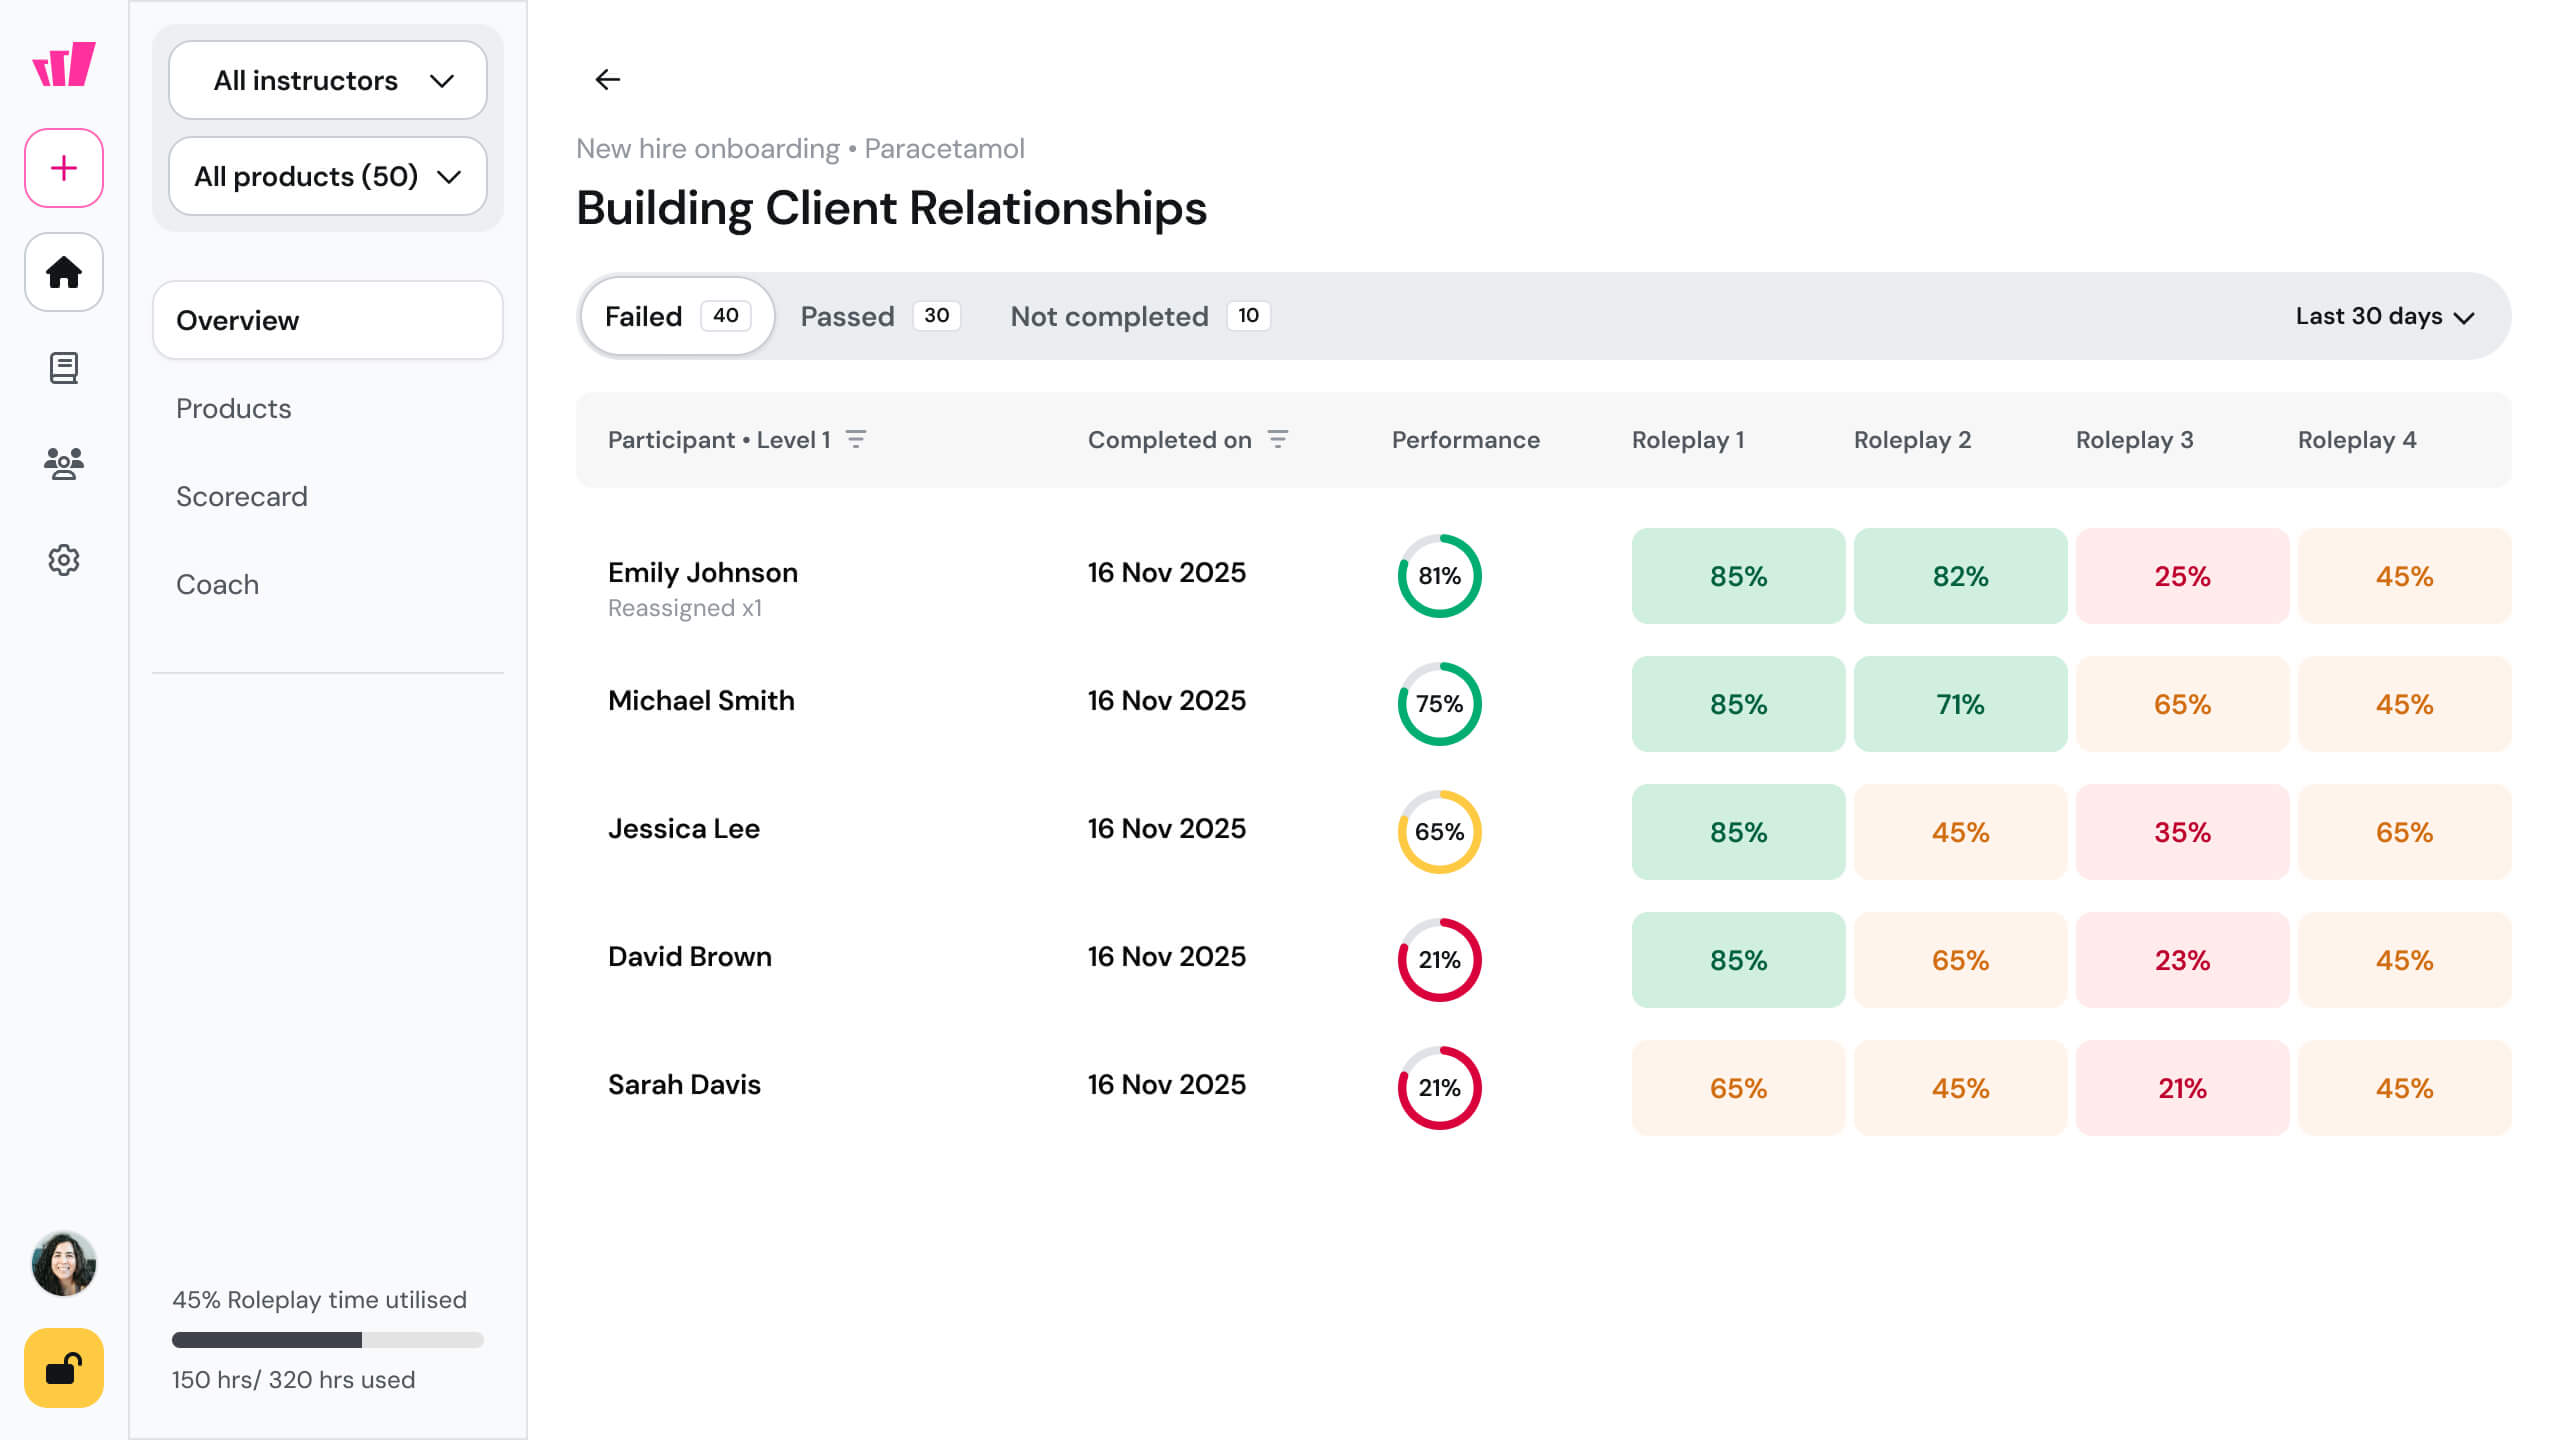Expand the All instructors dropdown
The width and height of the screenshot is (2560, 1440).
(328, 80)
